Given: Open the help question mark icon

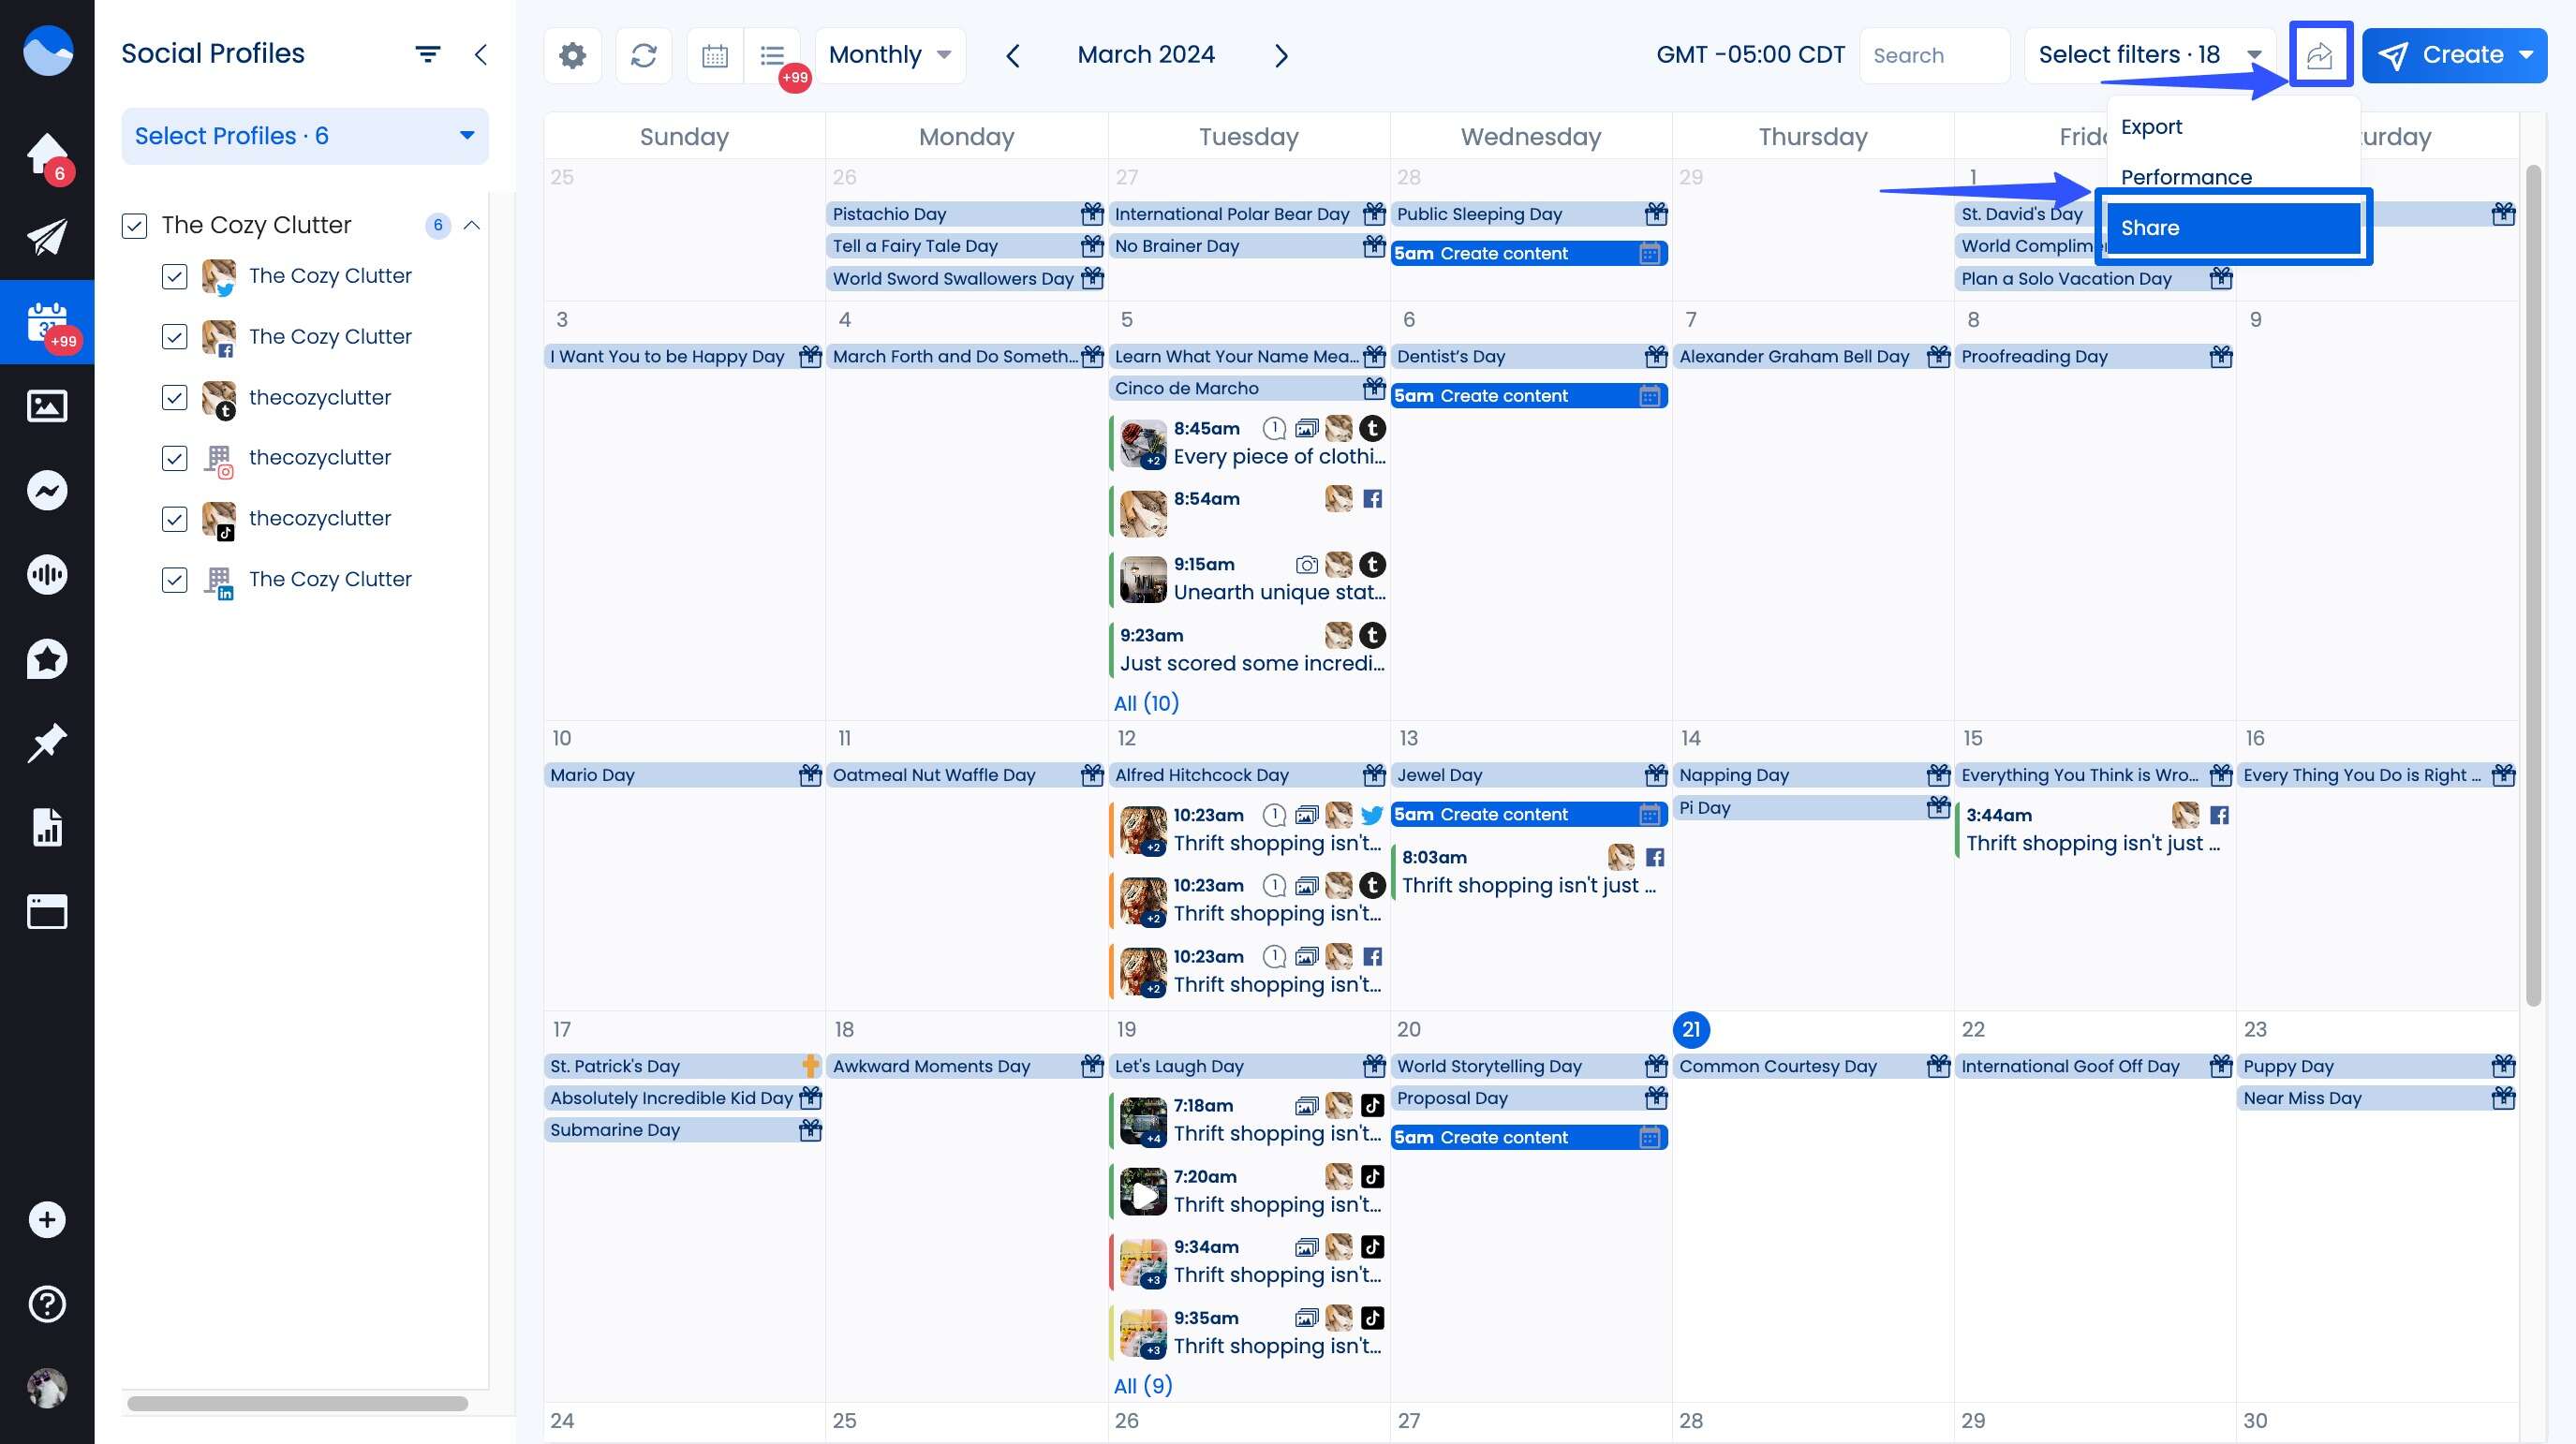Looking at the screenshot, I should tap(47, 1304).
